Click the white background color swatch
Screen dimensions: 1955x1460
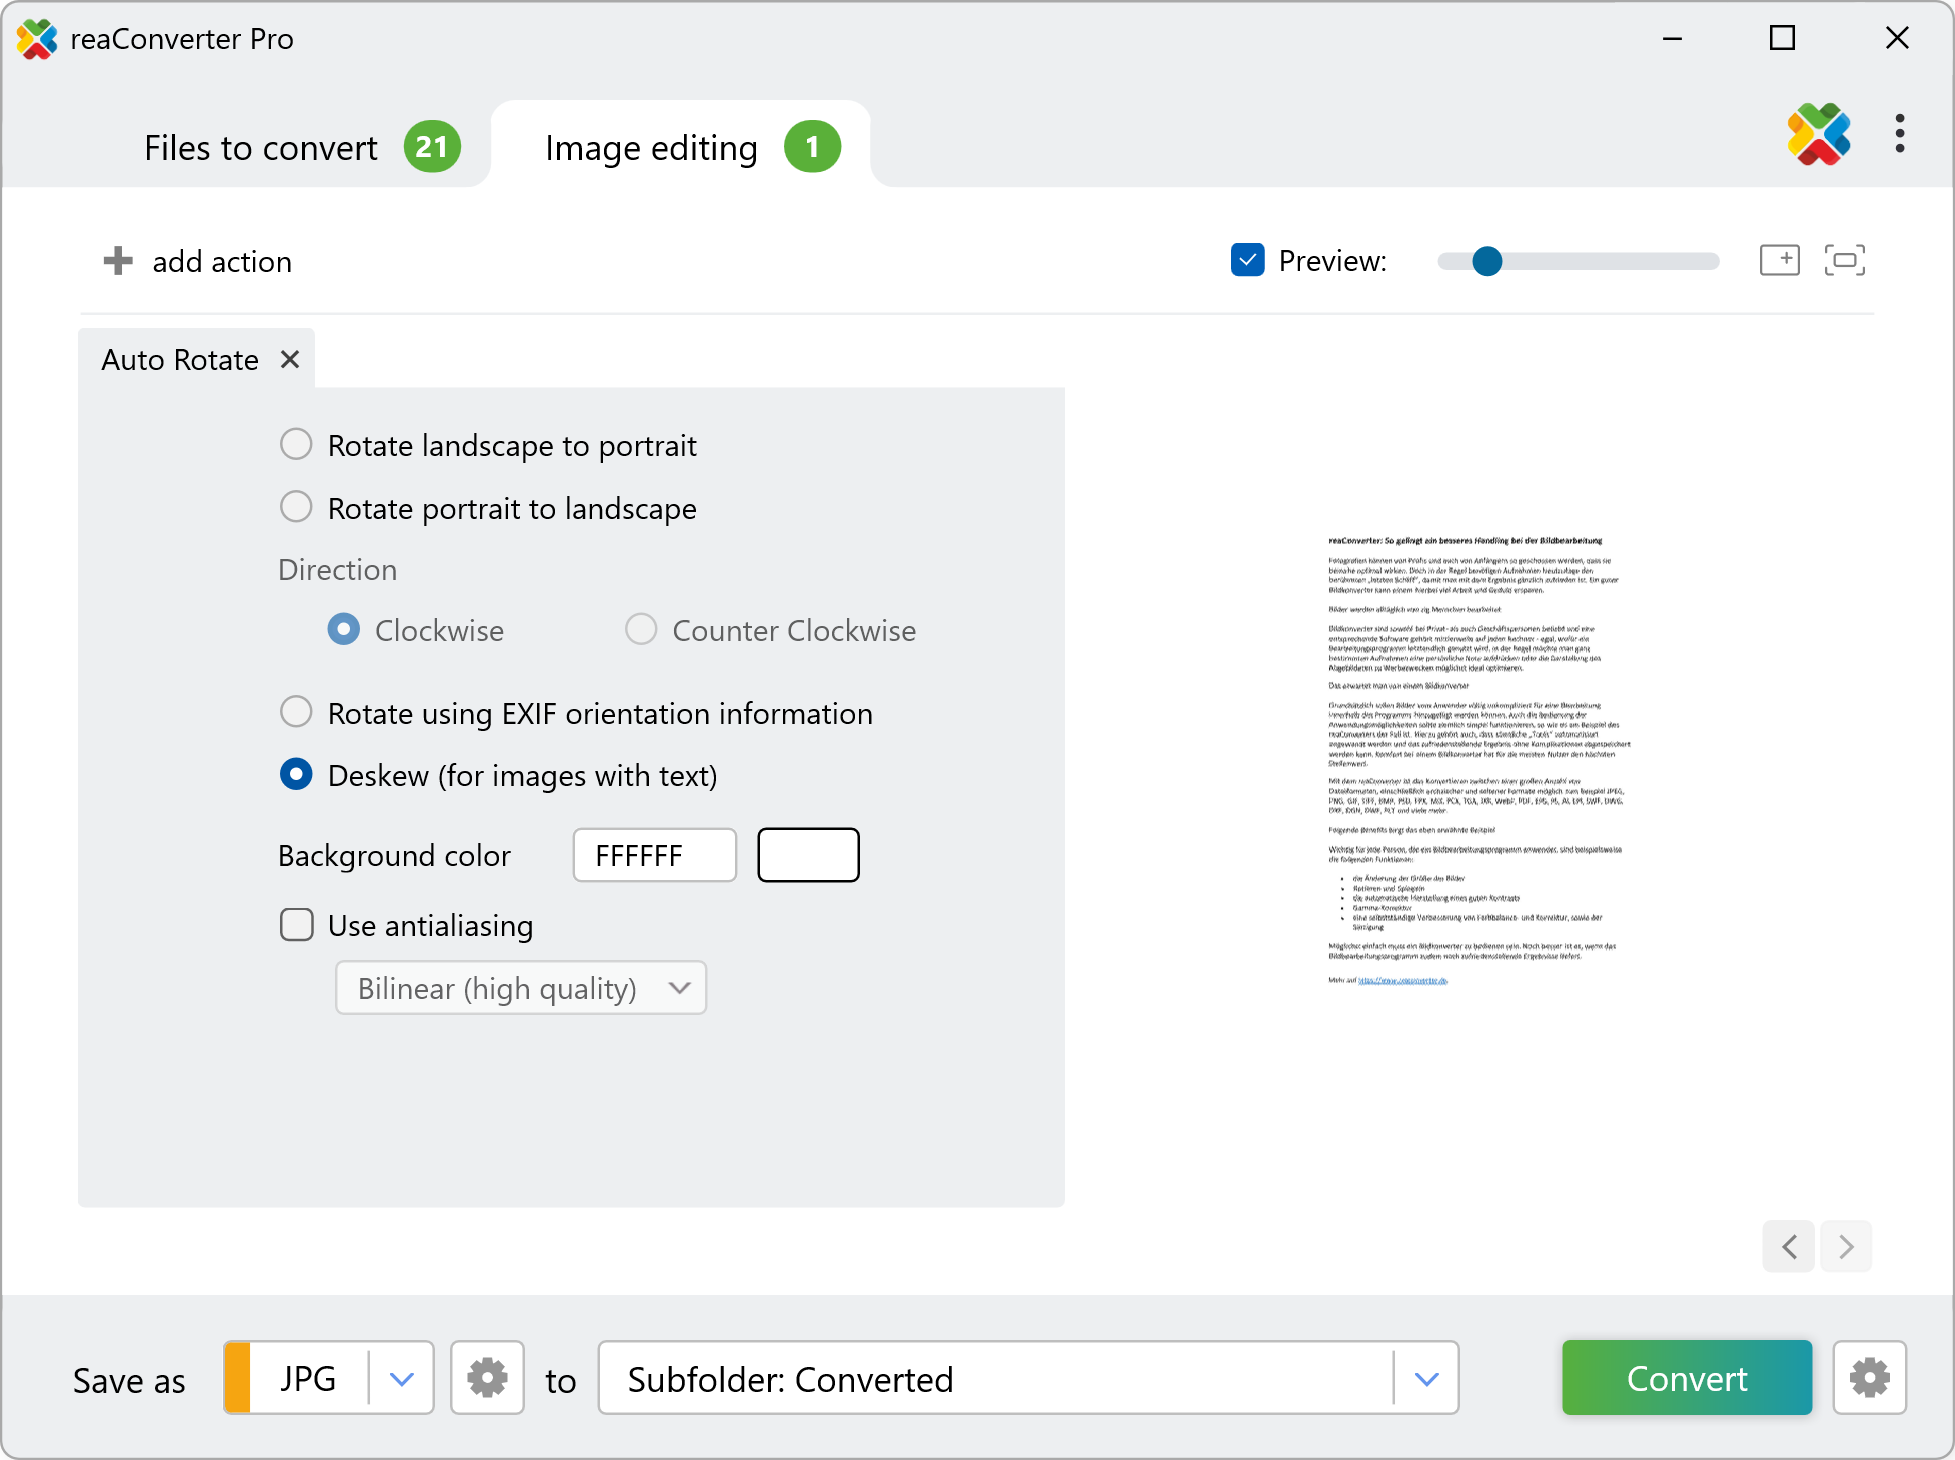[x=808, y=855]
